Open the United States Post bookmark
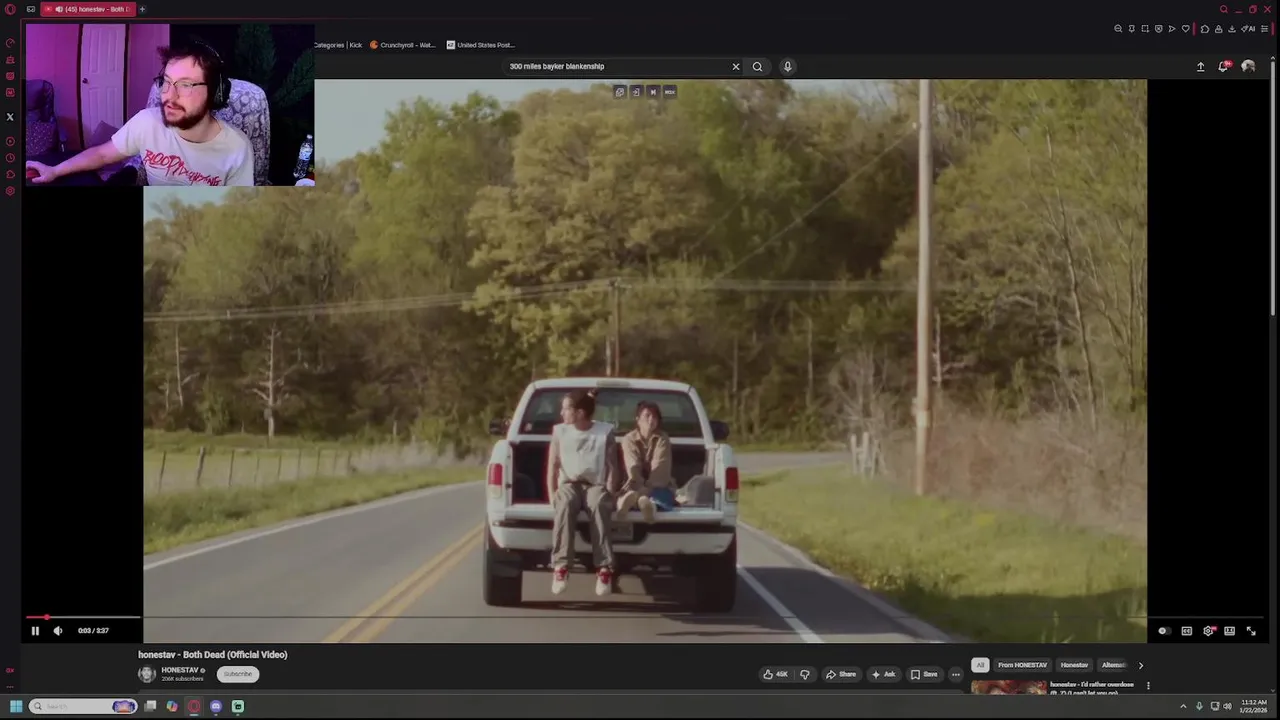Screen dimensions: 1280x720 point(481,45)
